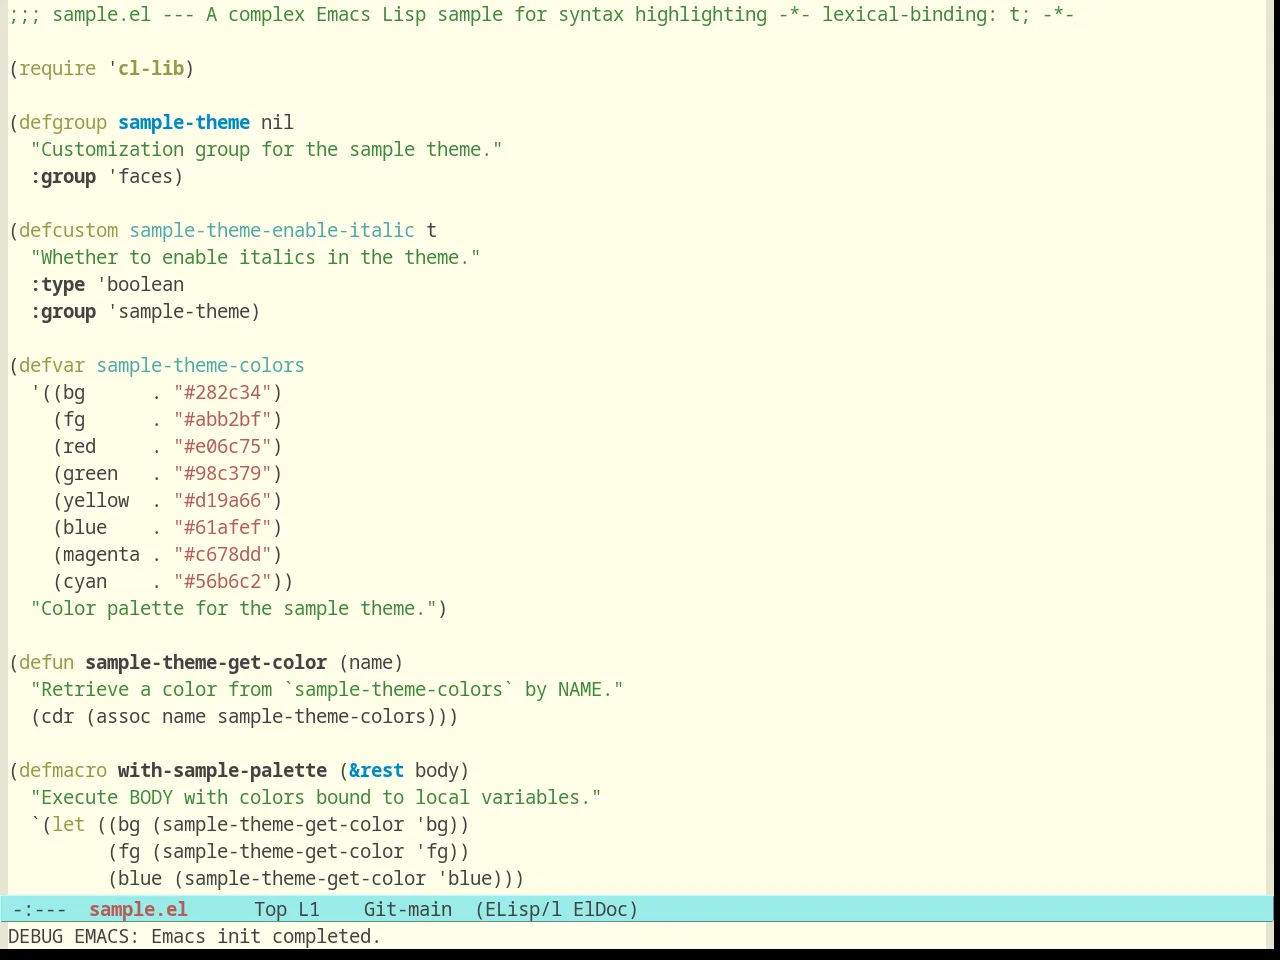
Task: Click the ELisp/l major mode indicator
Action: [x=519, y=909]
